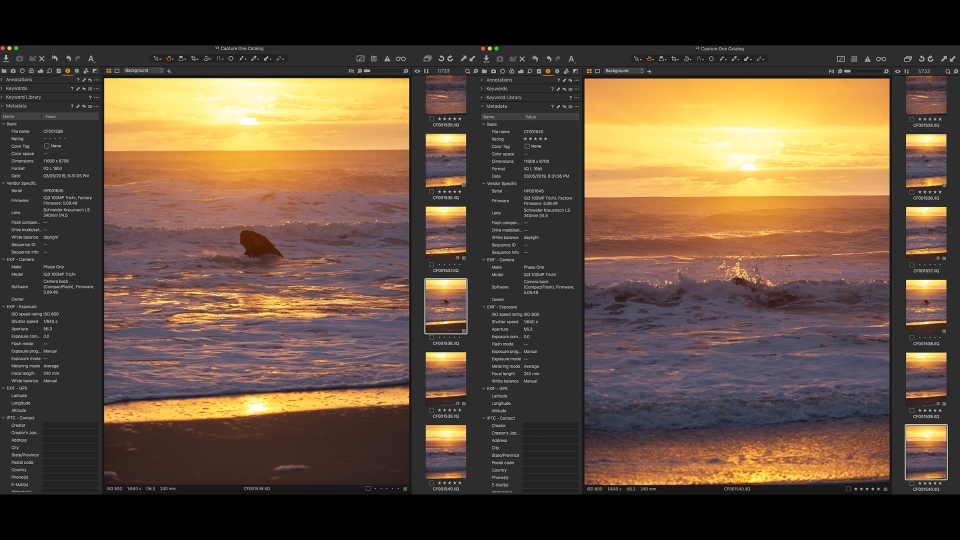
Task: Switch to single-view mode in right viewer
Action: (x=598, y=71)
